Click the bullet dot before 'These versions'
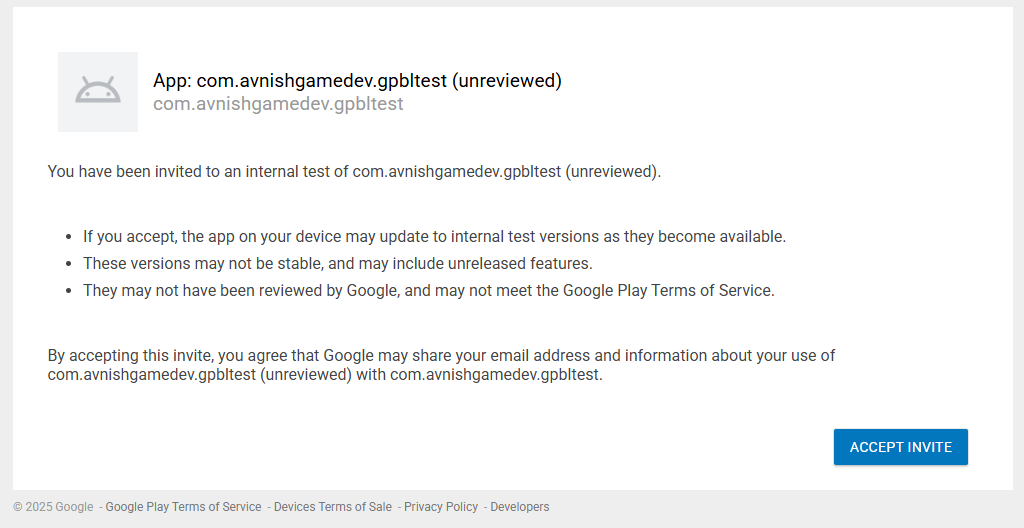Viewport: 1024px width, 528px height. pos(69,265)
